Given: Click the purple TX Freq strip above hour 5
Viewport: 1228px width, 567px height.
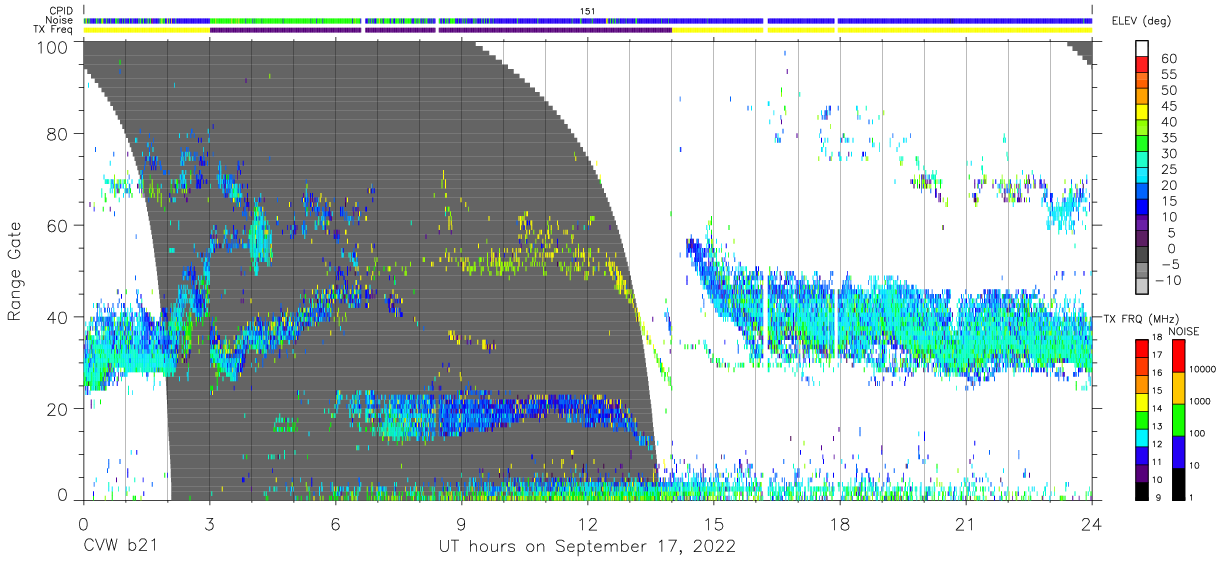Looking at the screenshot, I should pos(285,30).
